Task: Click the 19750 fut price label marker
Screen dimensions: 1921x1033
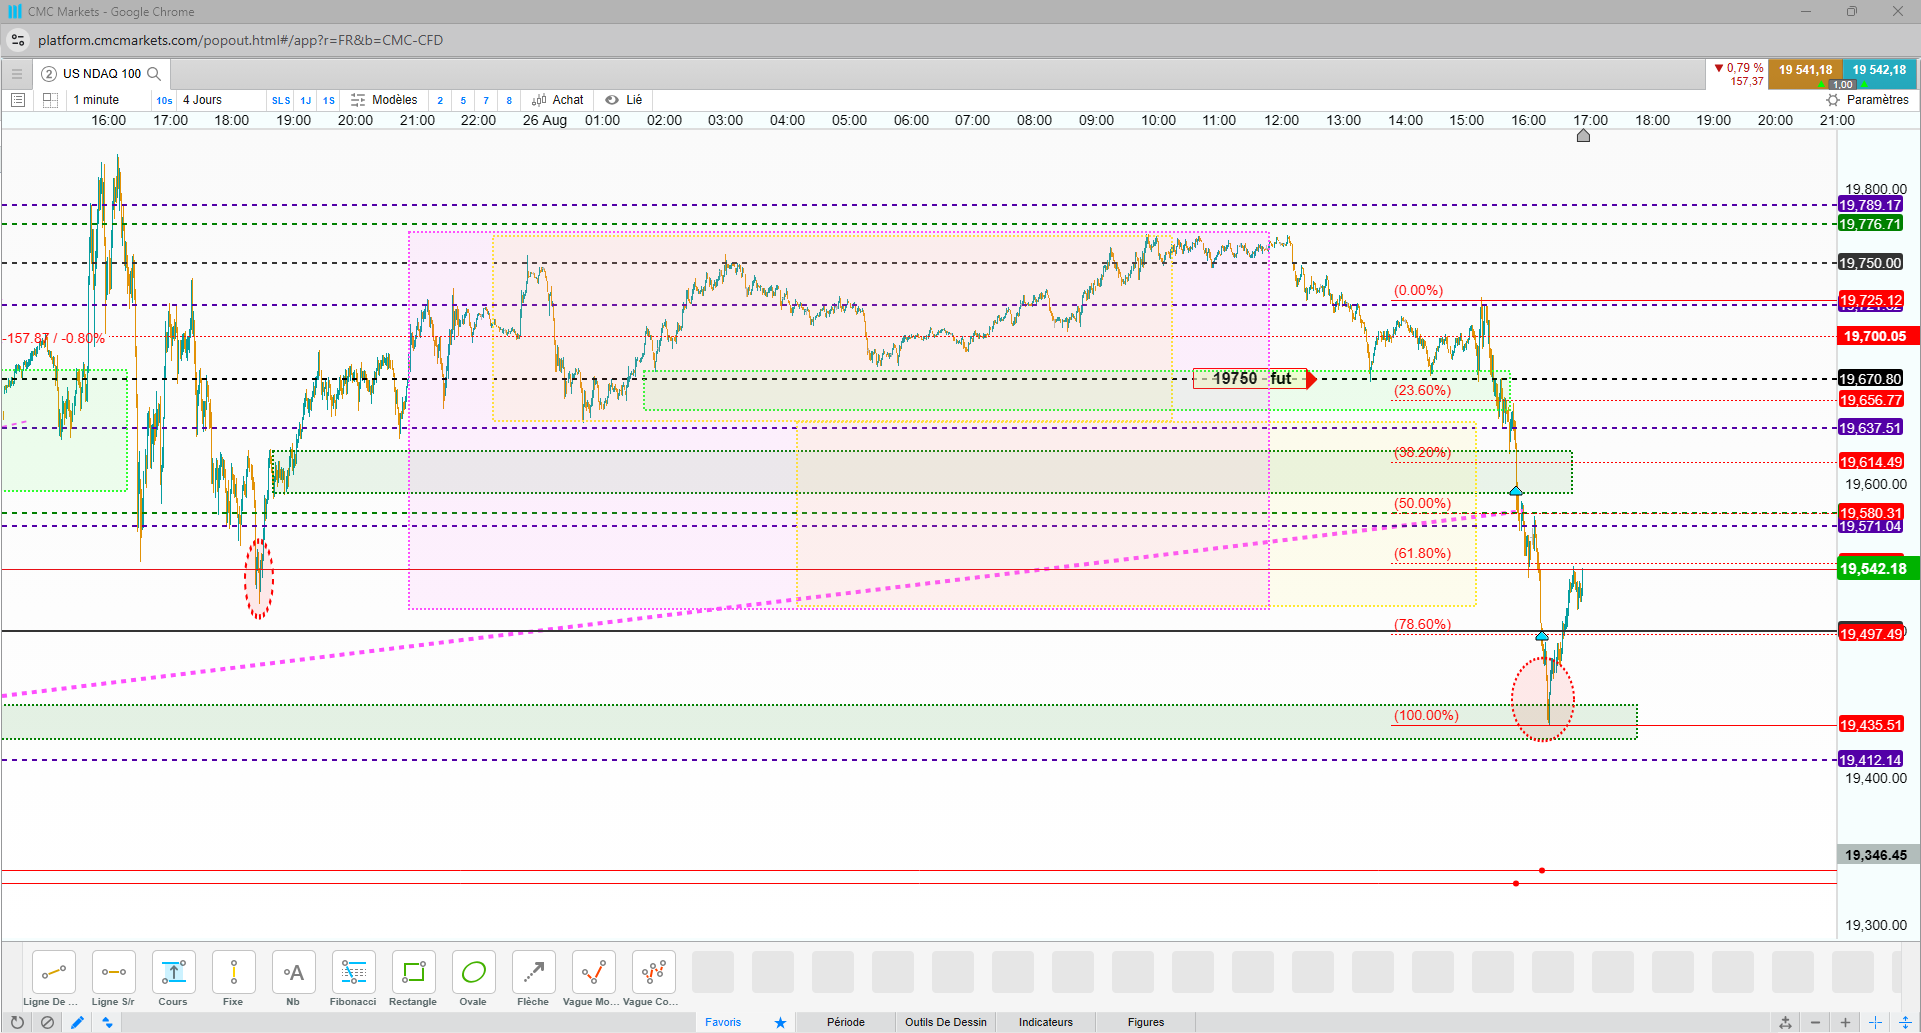Action: point(1254,379)
